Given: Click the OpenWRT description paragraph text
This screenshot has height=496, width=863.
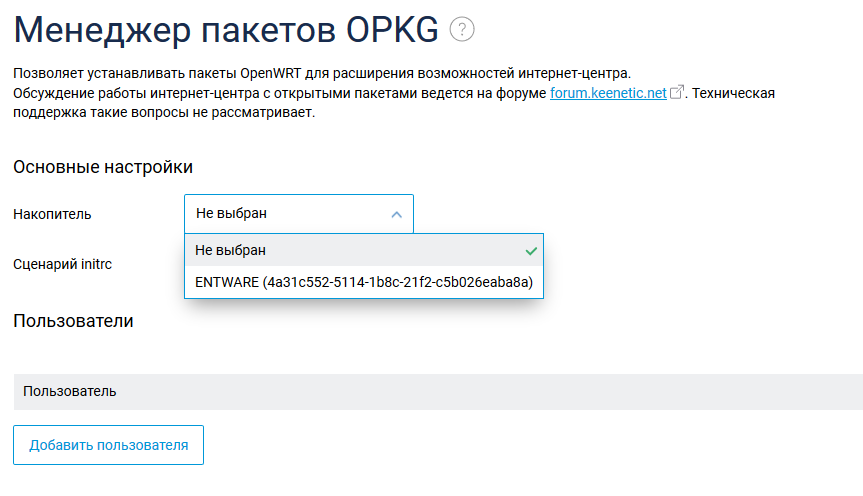Looking at the screenshot, I should point(322,73).
